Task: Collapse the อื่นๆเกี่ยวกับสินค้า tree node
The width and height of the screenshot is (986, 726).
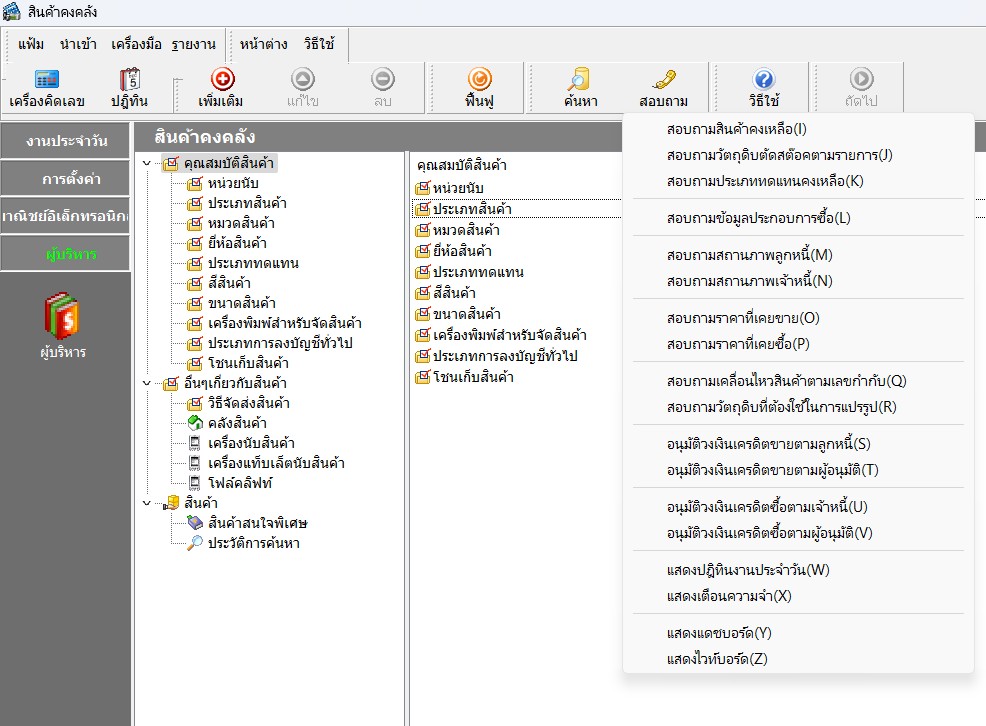Action: (147, 383)
